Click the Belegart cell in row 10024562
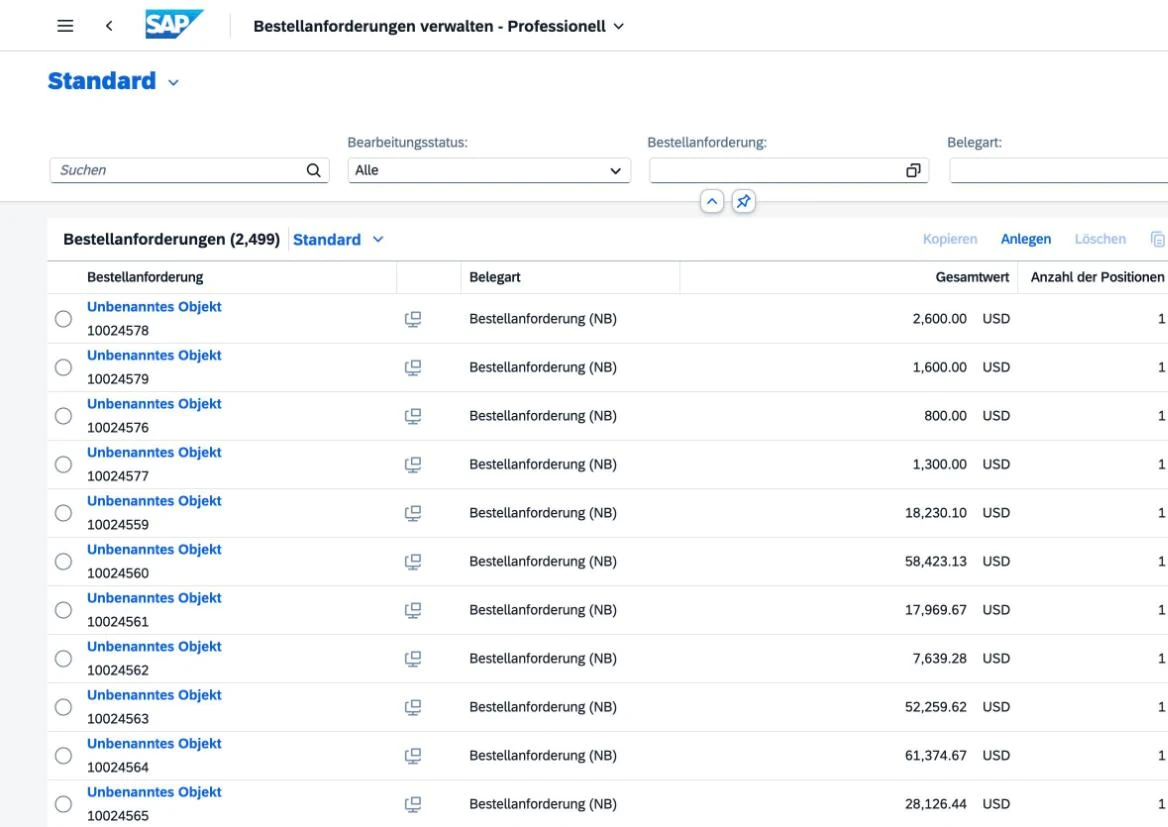 point(543,658)
